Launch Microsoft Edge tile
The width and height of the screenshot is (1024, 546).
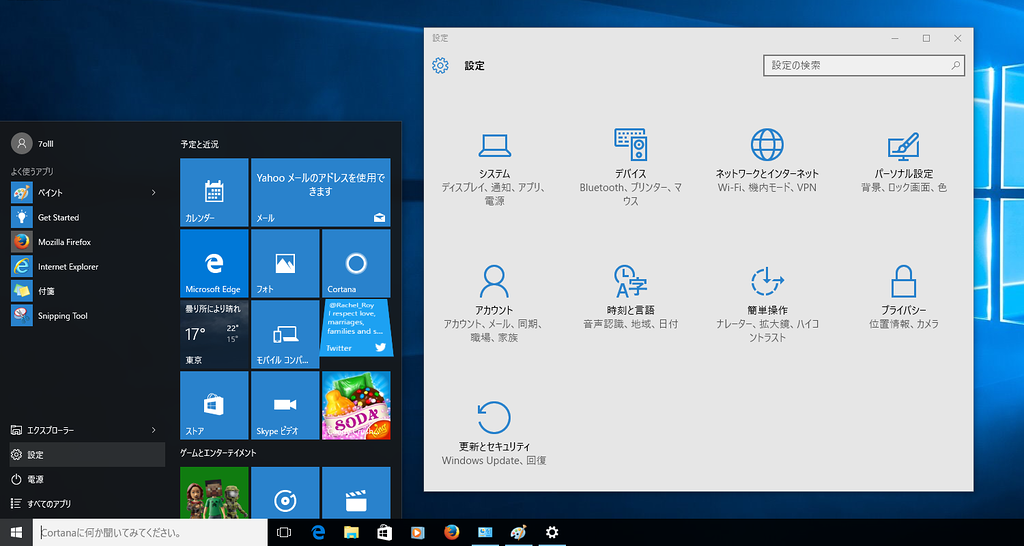[x=214, y=263]
